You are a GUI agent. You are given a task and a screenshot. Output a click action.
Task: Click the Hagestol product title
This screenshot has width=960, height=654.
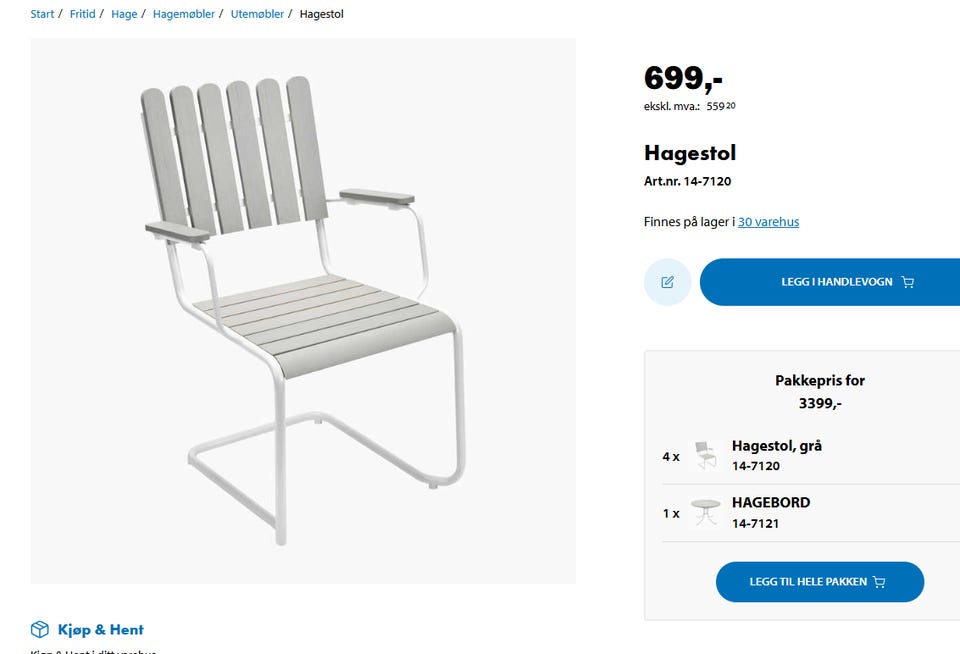[690, 153]
